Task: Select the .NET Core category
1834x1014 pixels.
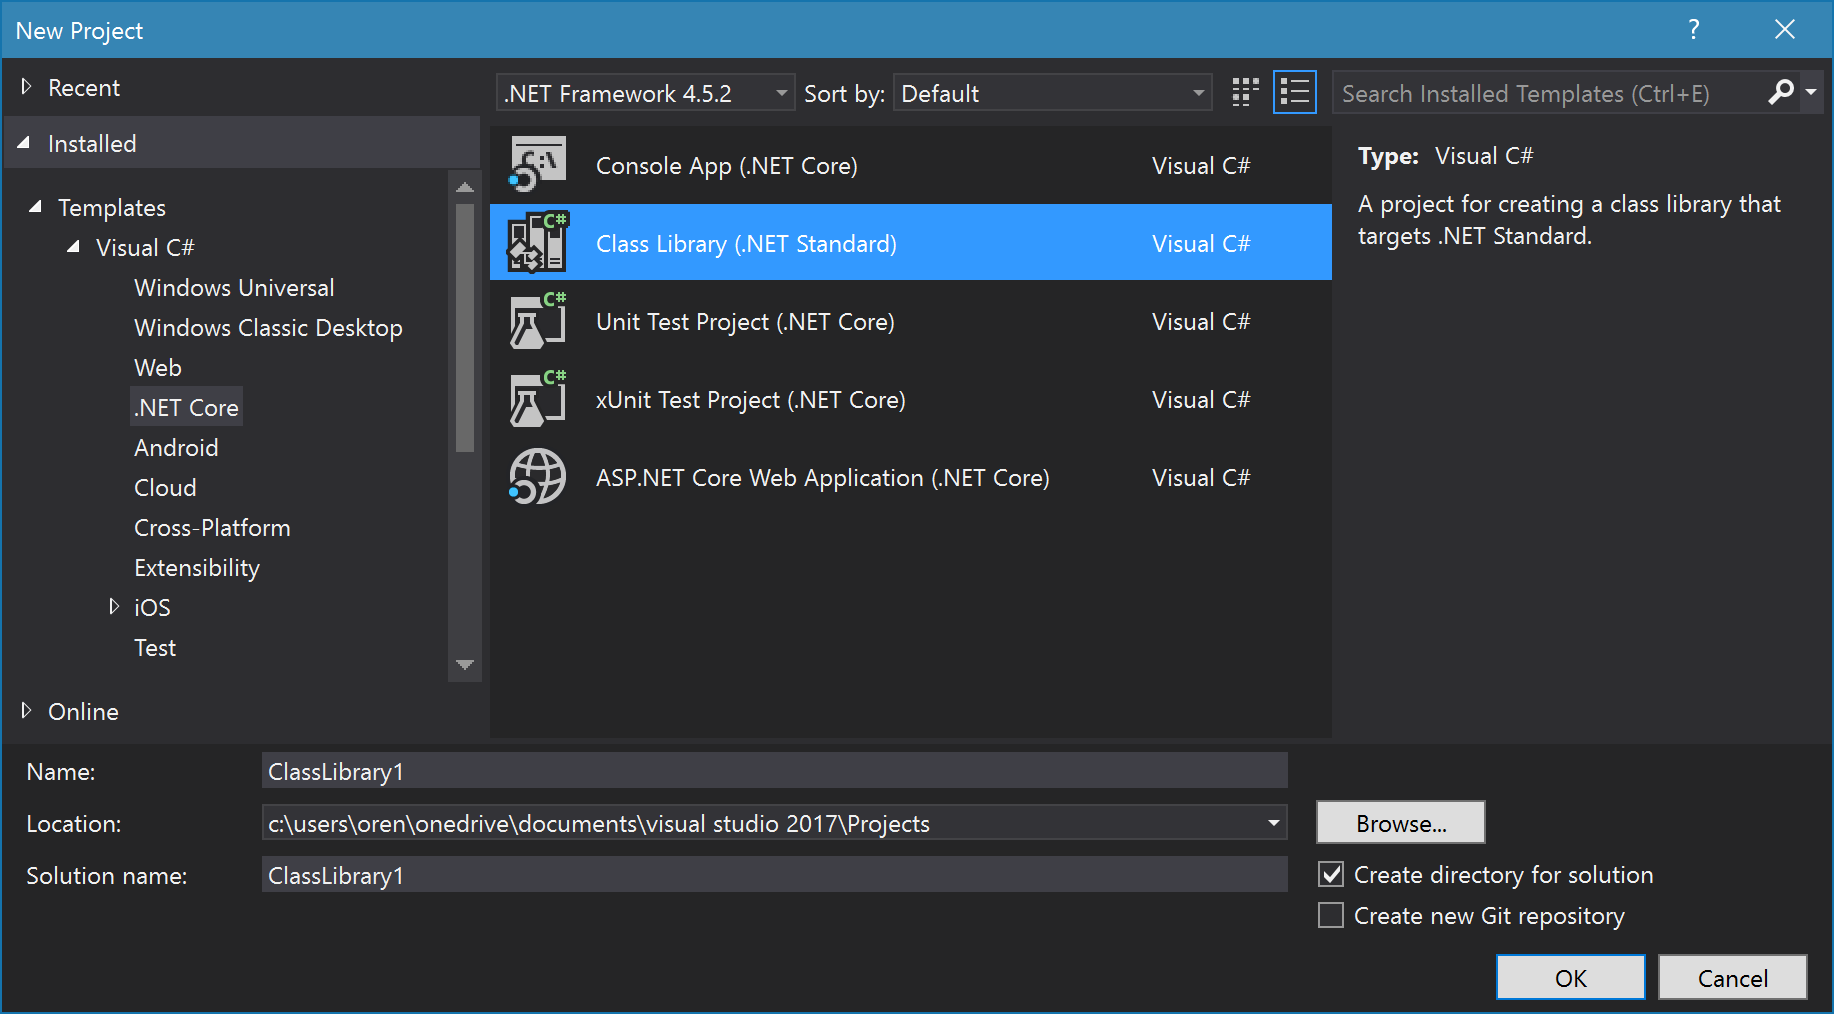Action: point(187,407)
